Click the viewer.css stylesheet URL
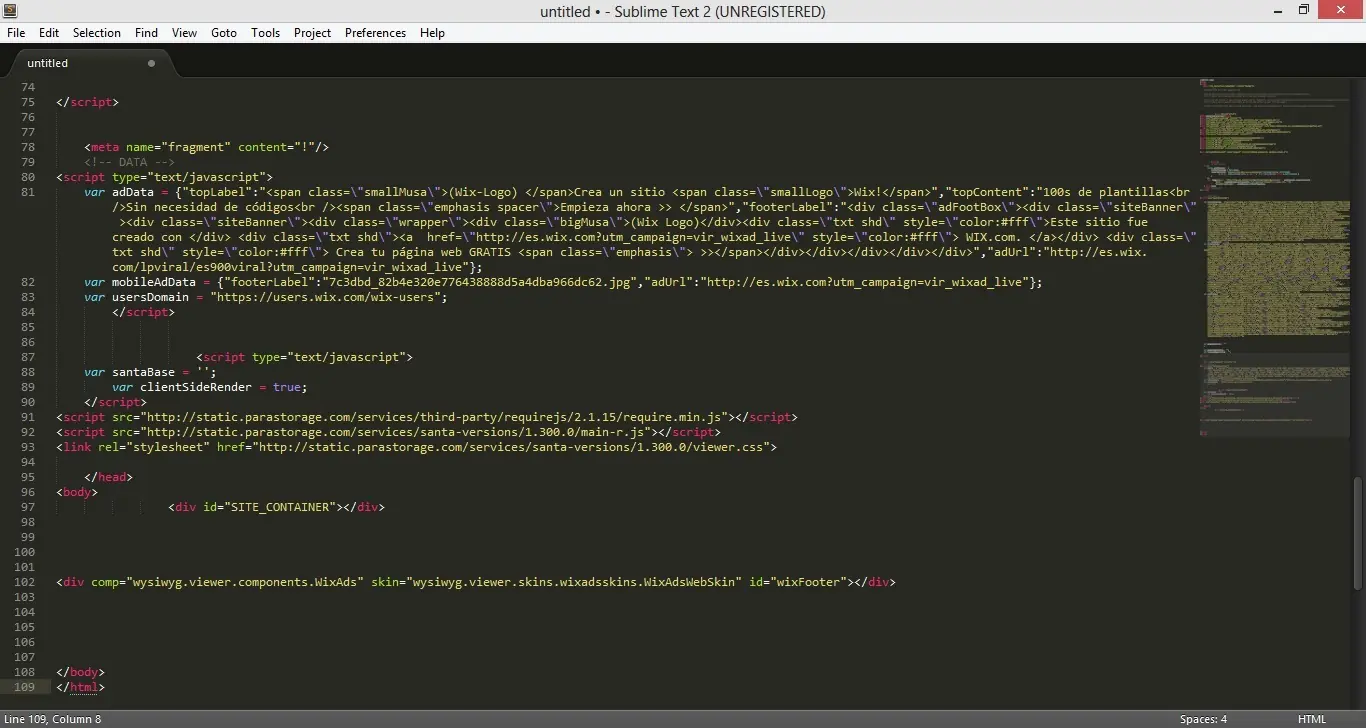 point(513,447)
